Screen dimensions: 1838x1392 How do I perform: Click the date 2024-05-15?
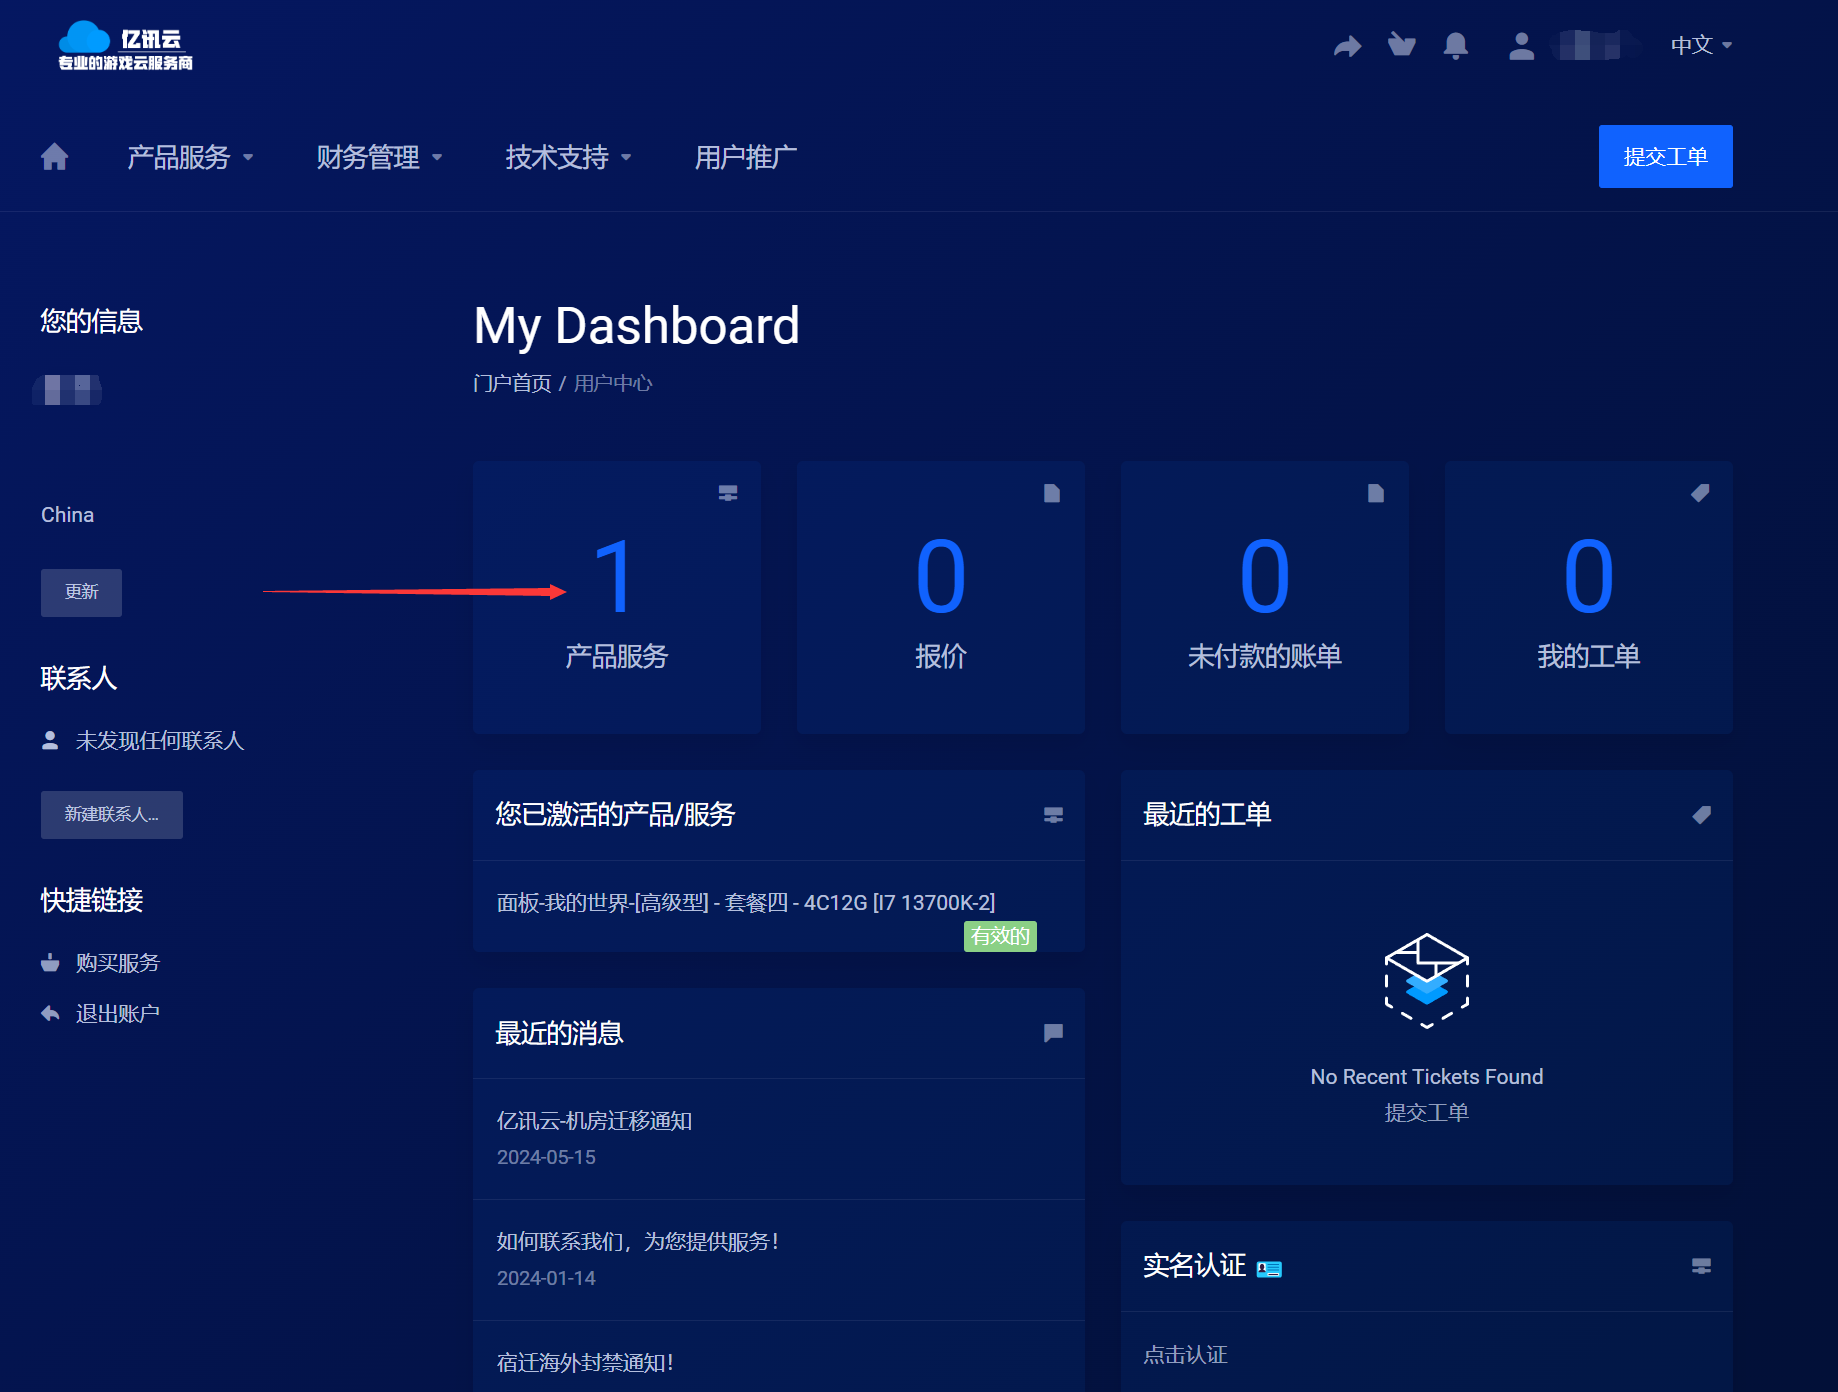pos(546,1157)
